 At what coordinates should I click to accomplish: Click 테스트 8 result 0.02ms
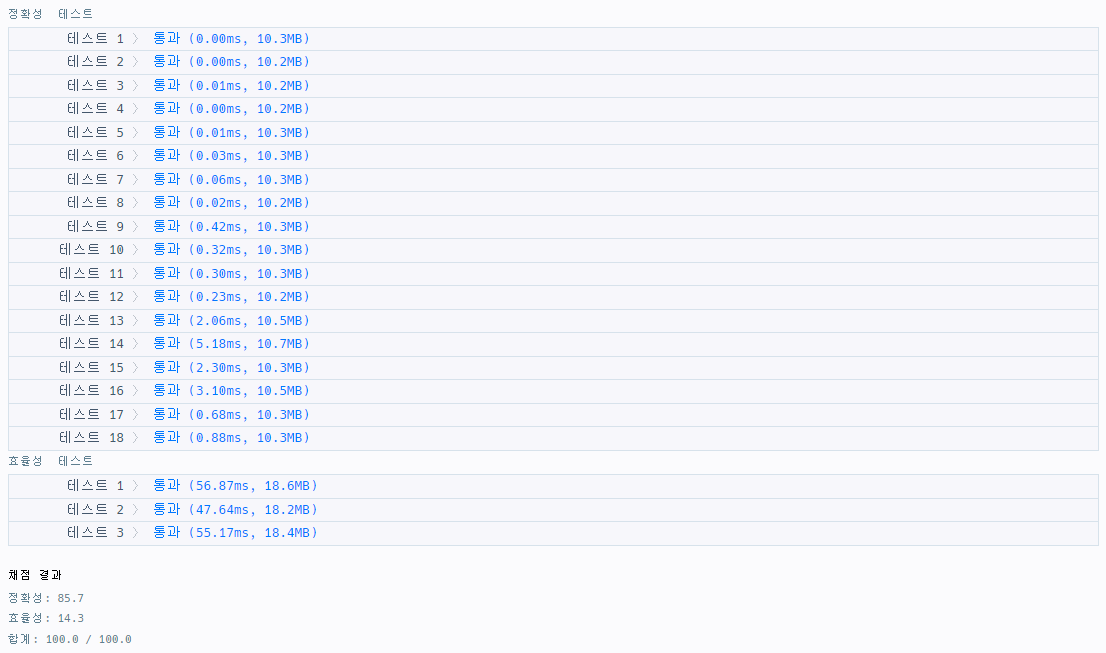pos(231,203)
